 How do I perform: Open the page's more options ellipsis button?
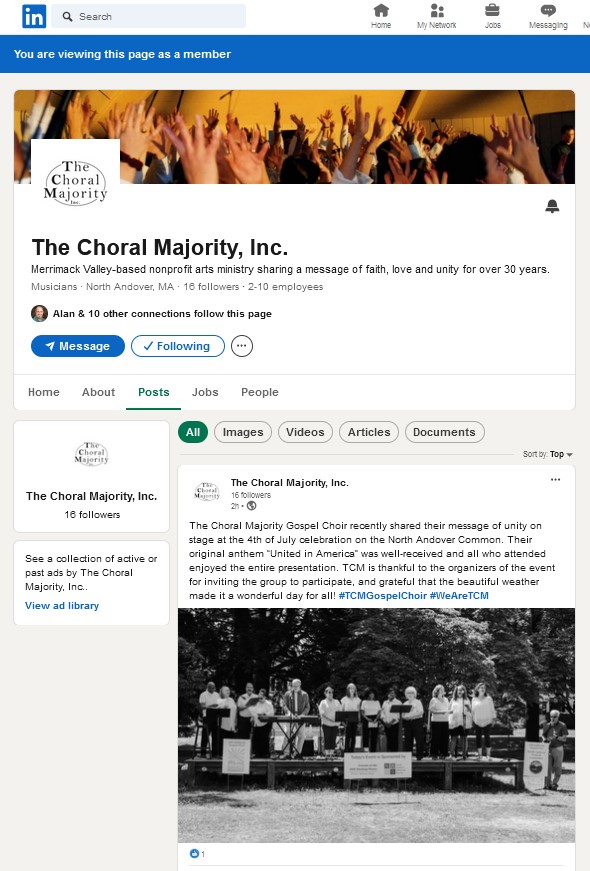[x=242, y=346]
